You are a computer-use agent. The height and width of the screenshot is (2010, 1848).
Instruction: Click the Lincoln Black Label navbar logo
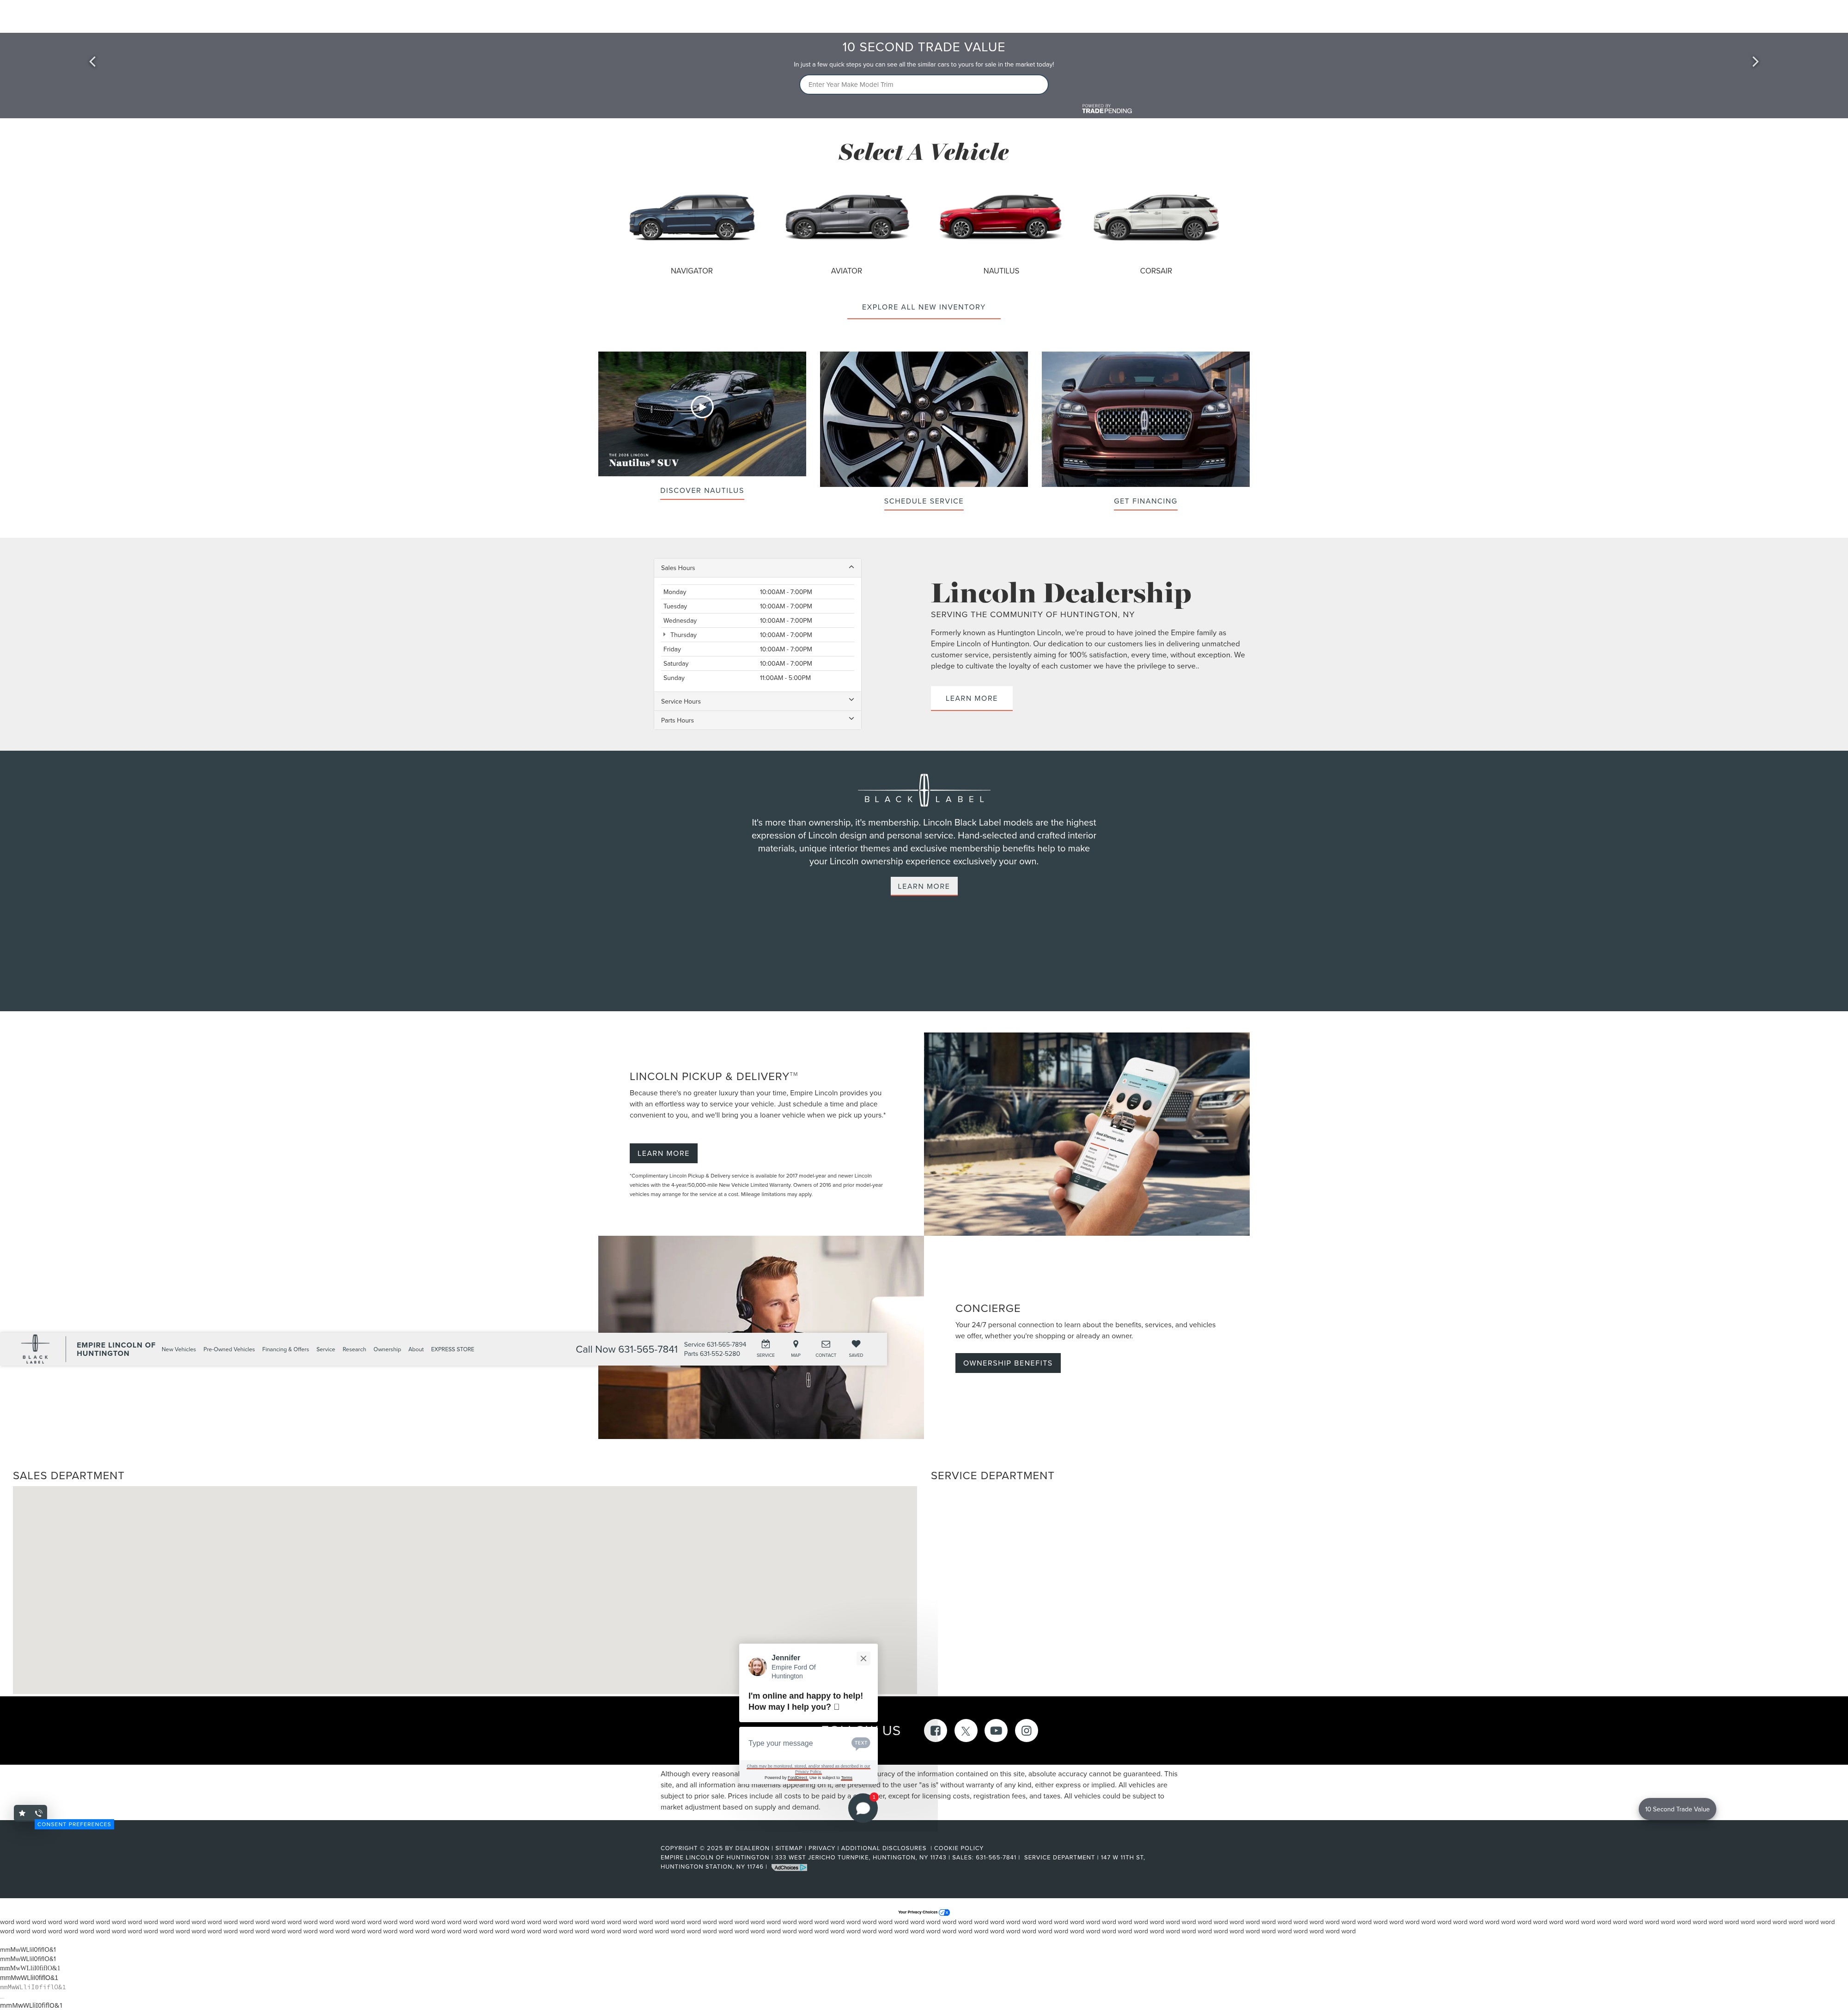pos(35,1349)
